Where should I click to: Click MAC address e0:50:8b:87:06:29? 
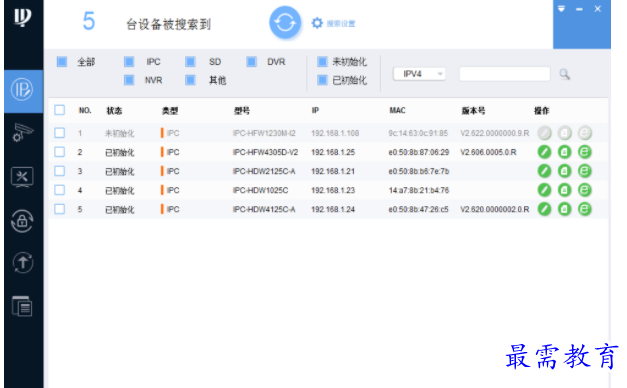coord(419,152)
